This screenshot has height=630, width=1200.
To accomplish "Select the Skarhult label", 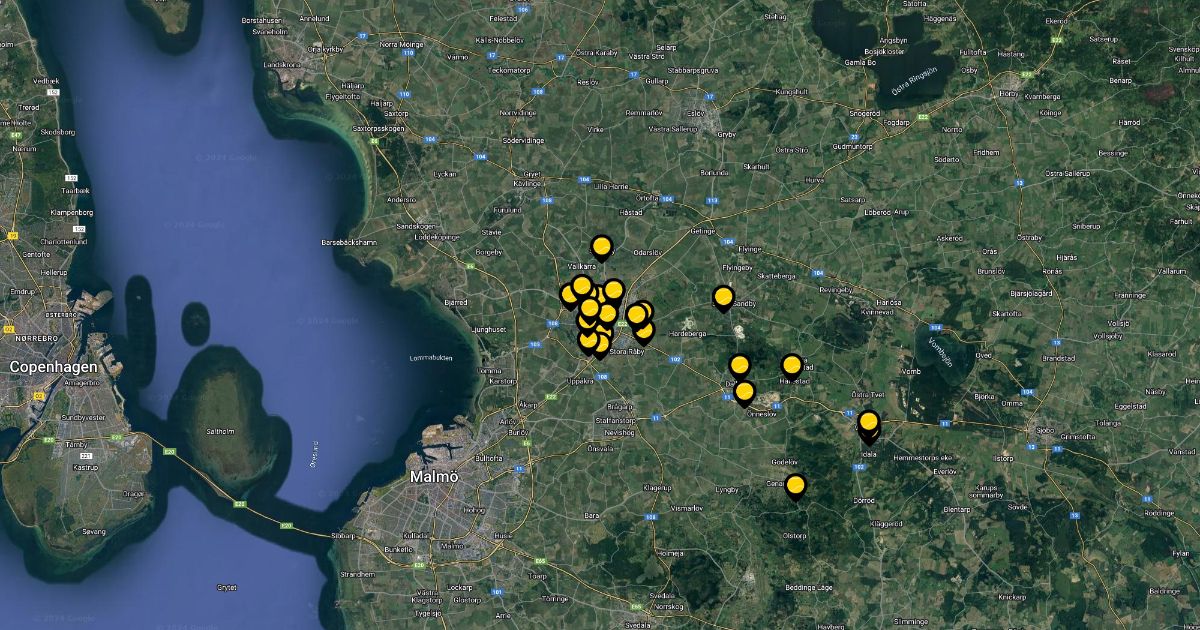I will pos(758,166).
